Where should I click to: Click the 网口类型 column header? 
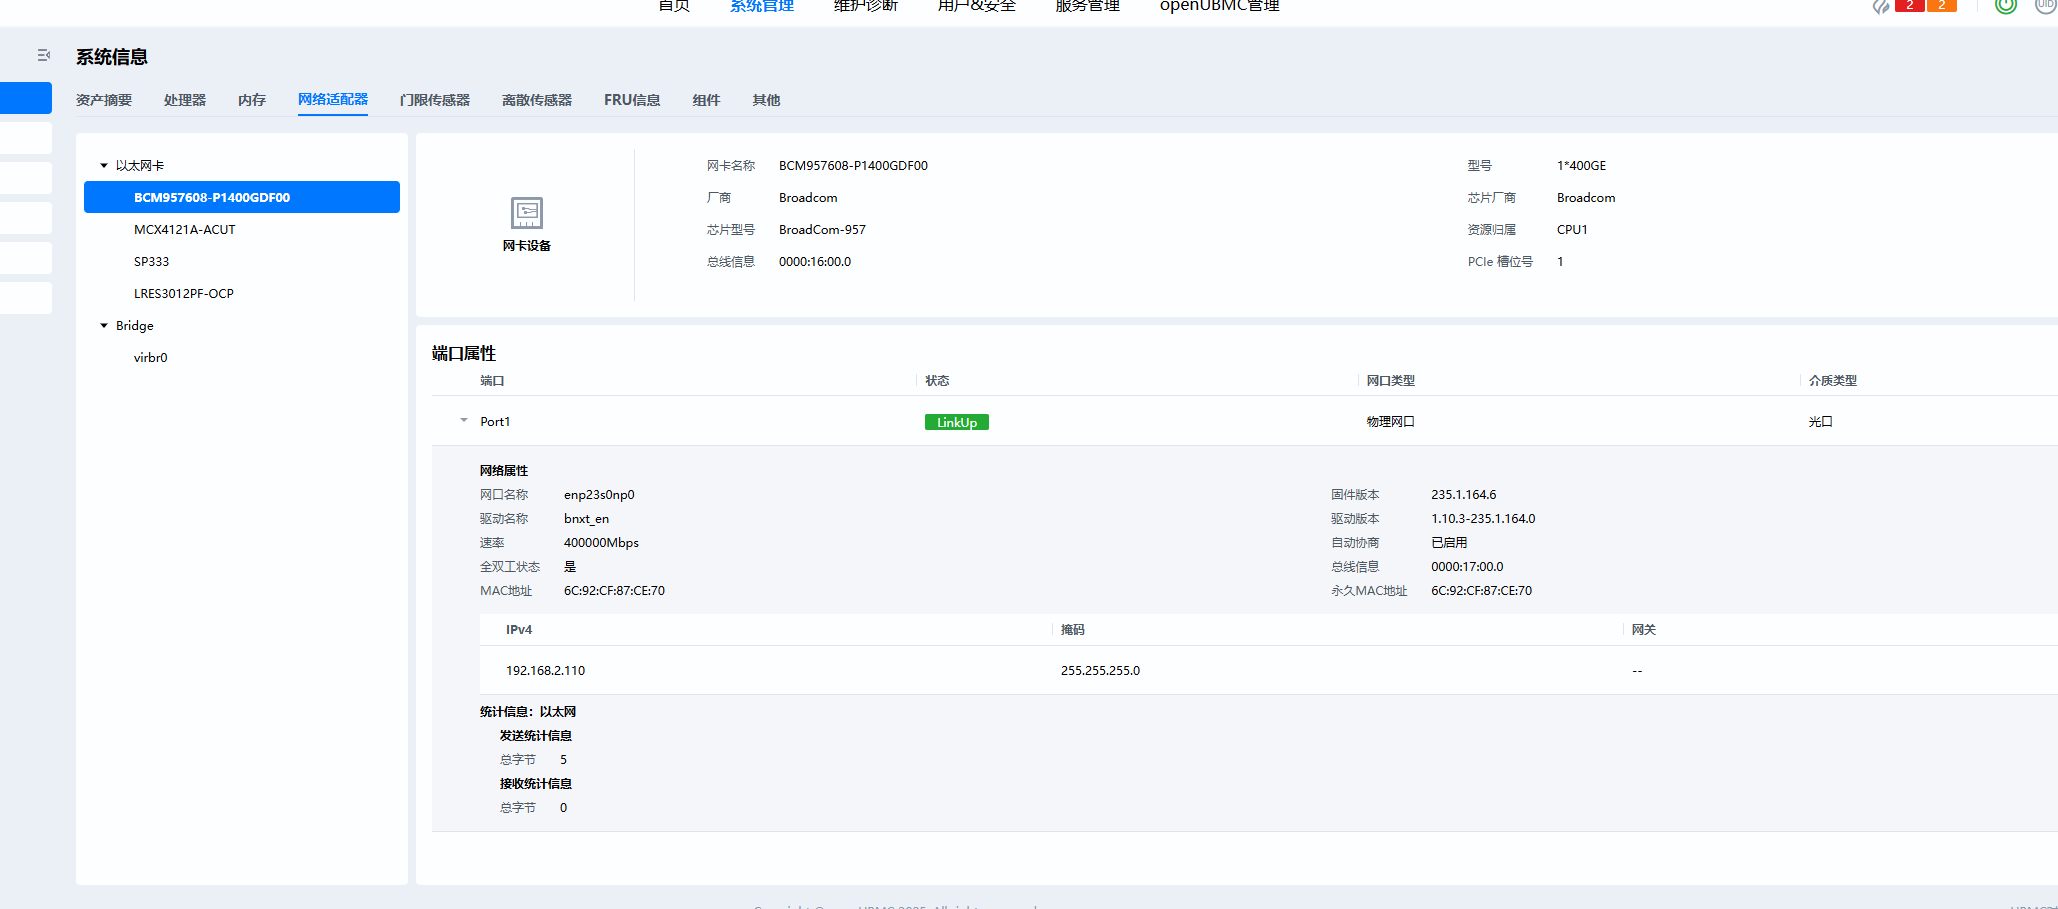[x=1391, y=381]
